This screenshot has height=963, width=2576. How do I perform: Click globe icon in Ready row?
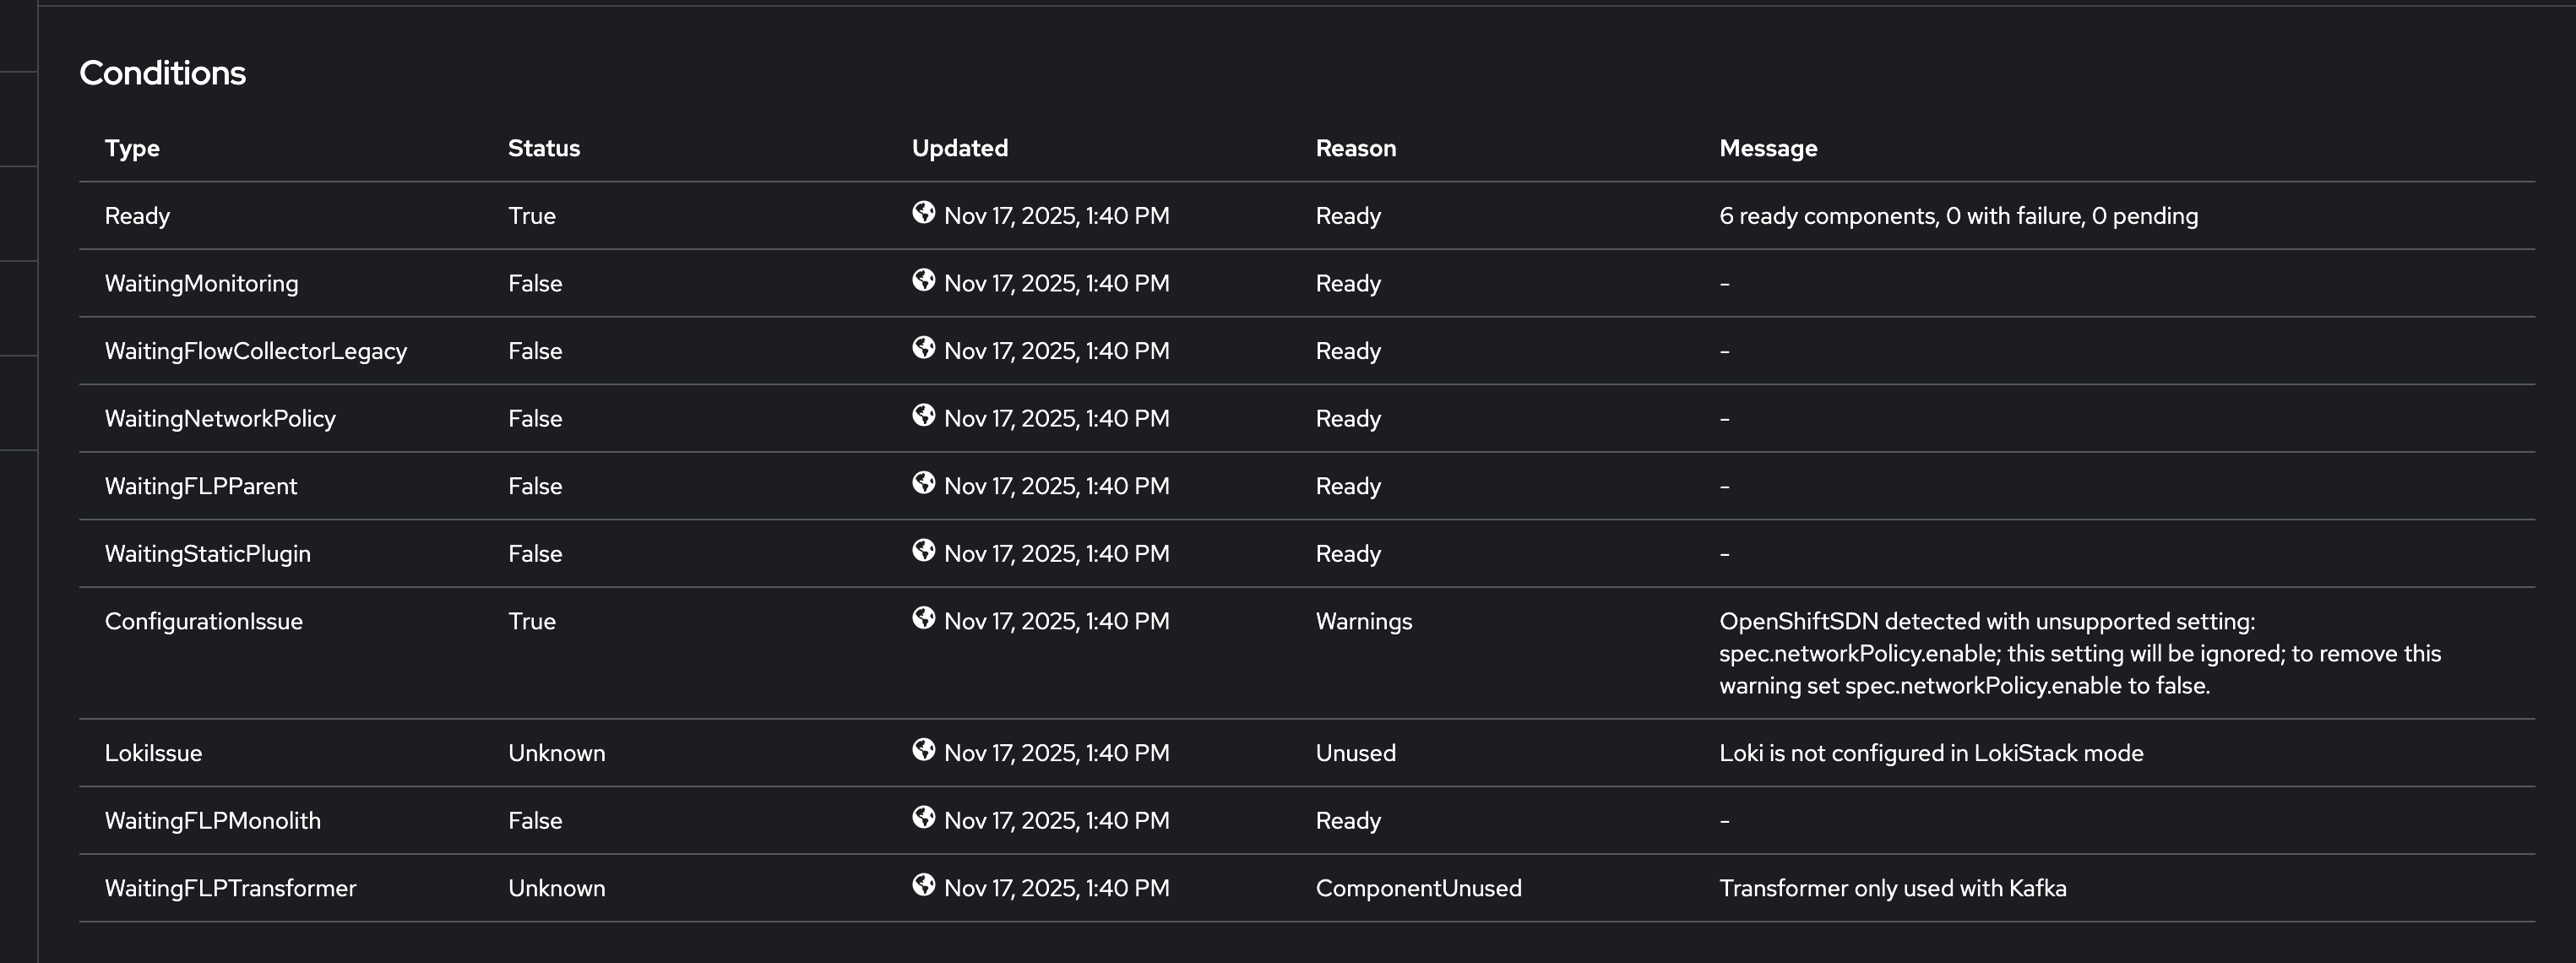coord(923,212)
